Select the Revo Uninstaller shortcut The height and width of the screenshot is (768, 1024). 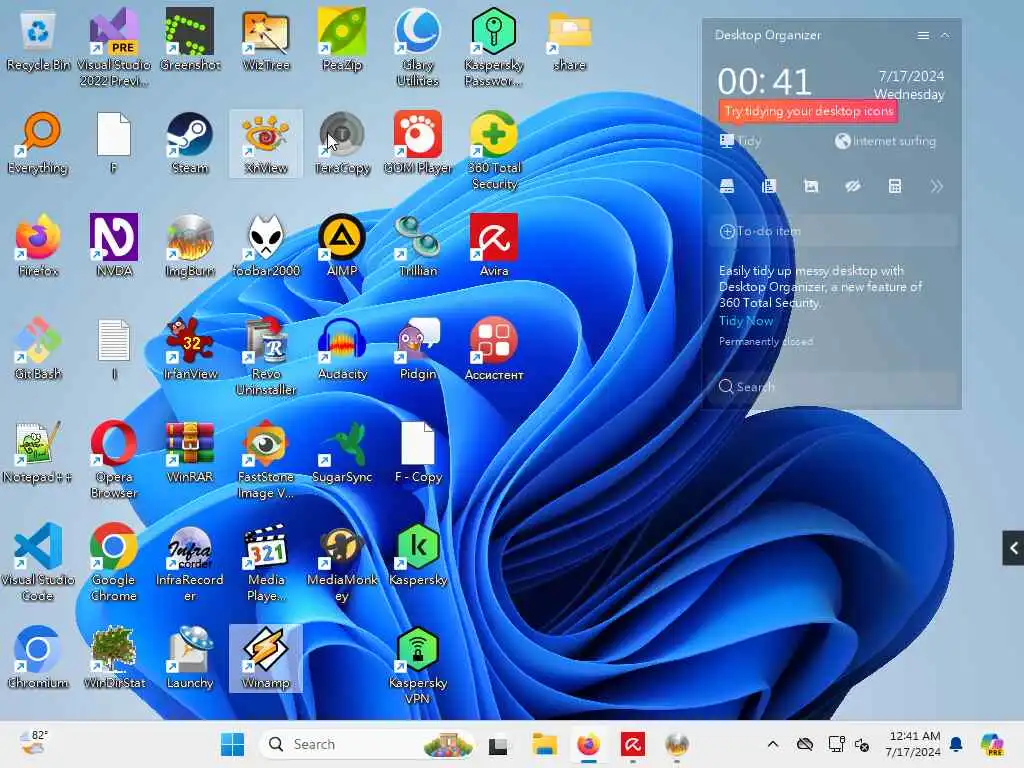266,356
